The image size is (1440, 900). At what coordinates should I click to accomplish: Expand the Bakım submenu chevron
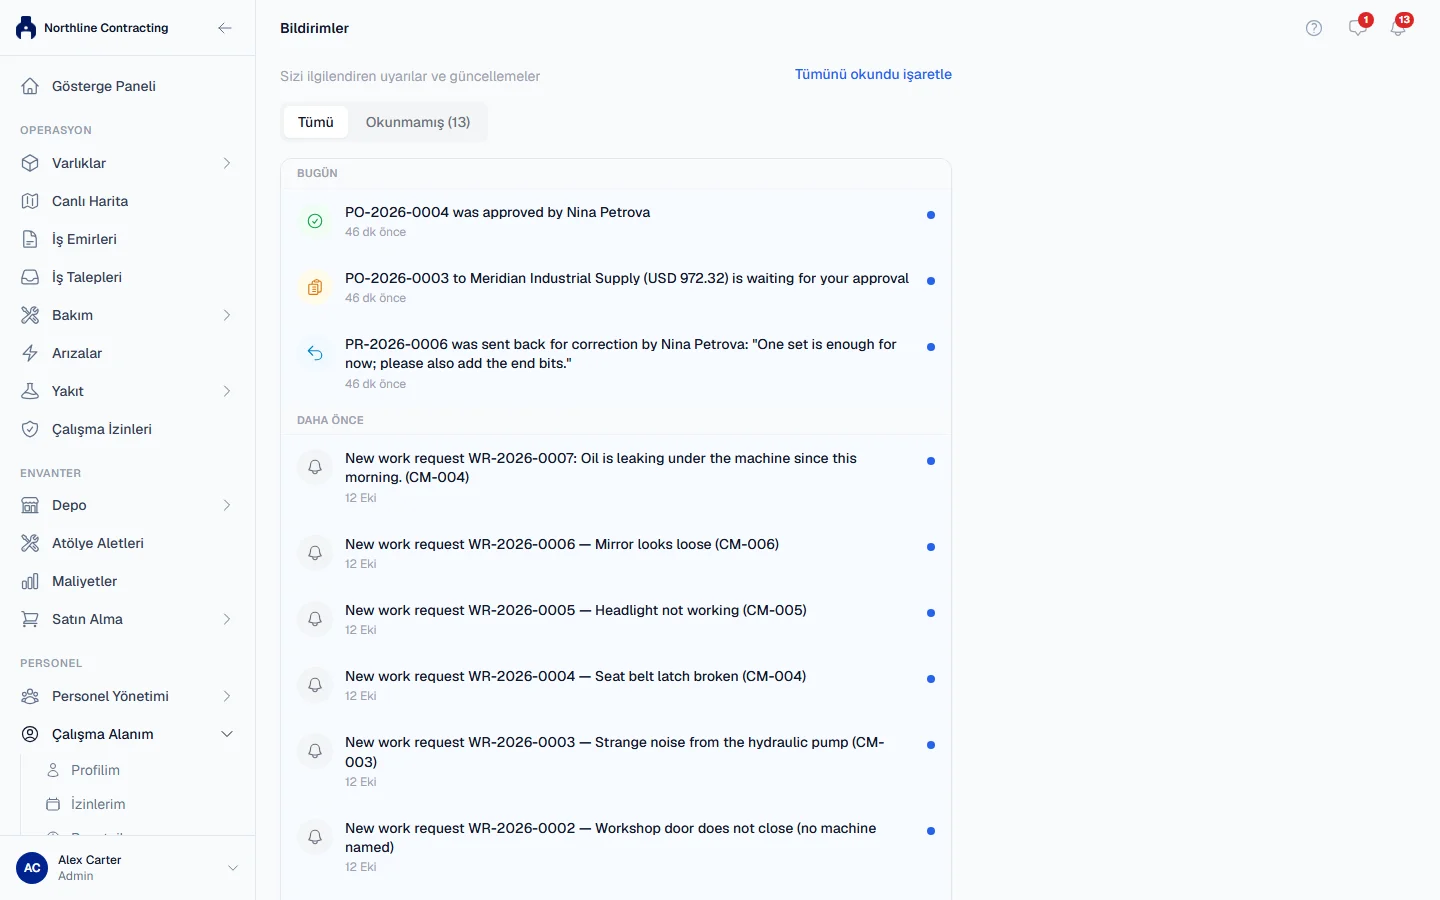227,315
